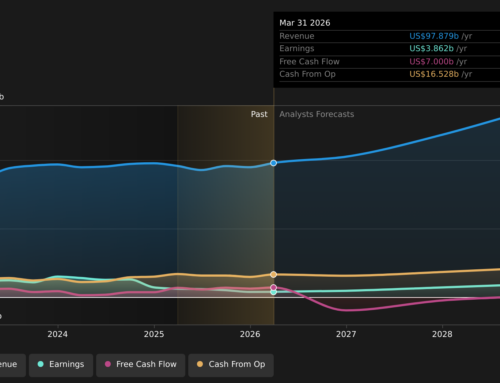The width and height of the screenshot is (500, 383).
Task: Click the teal Earnings data point
Action: point(273,292)
